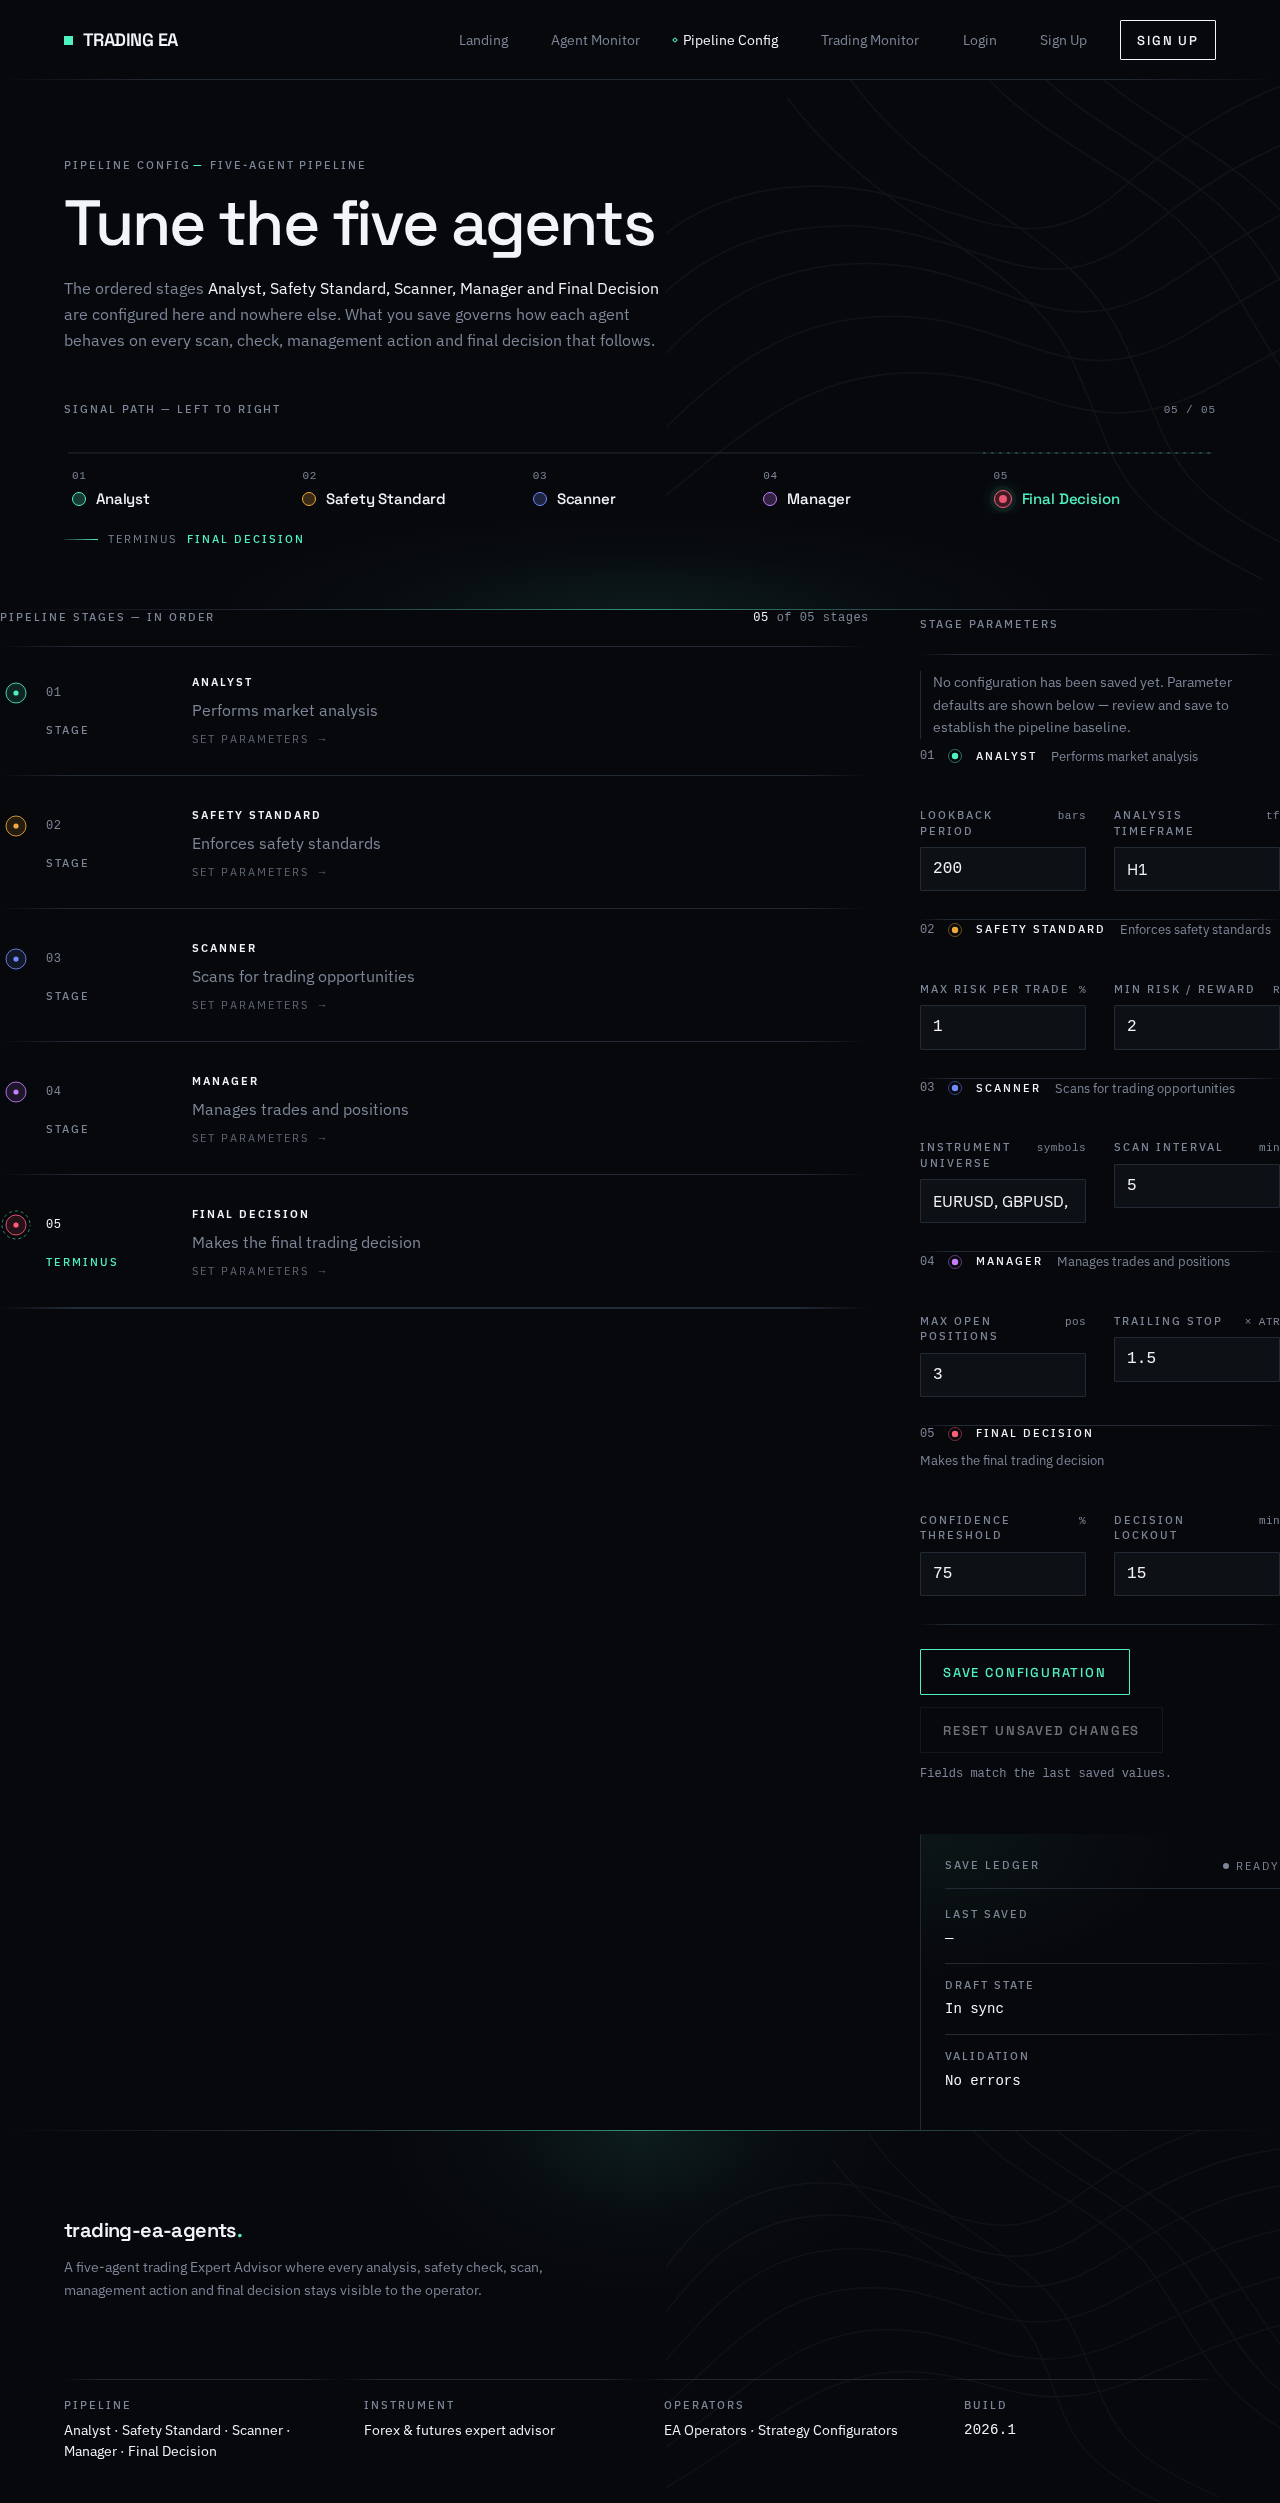
Task: Focus the Analysis Timeframe field
Action: pos(1197,869)
